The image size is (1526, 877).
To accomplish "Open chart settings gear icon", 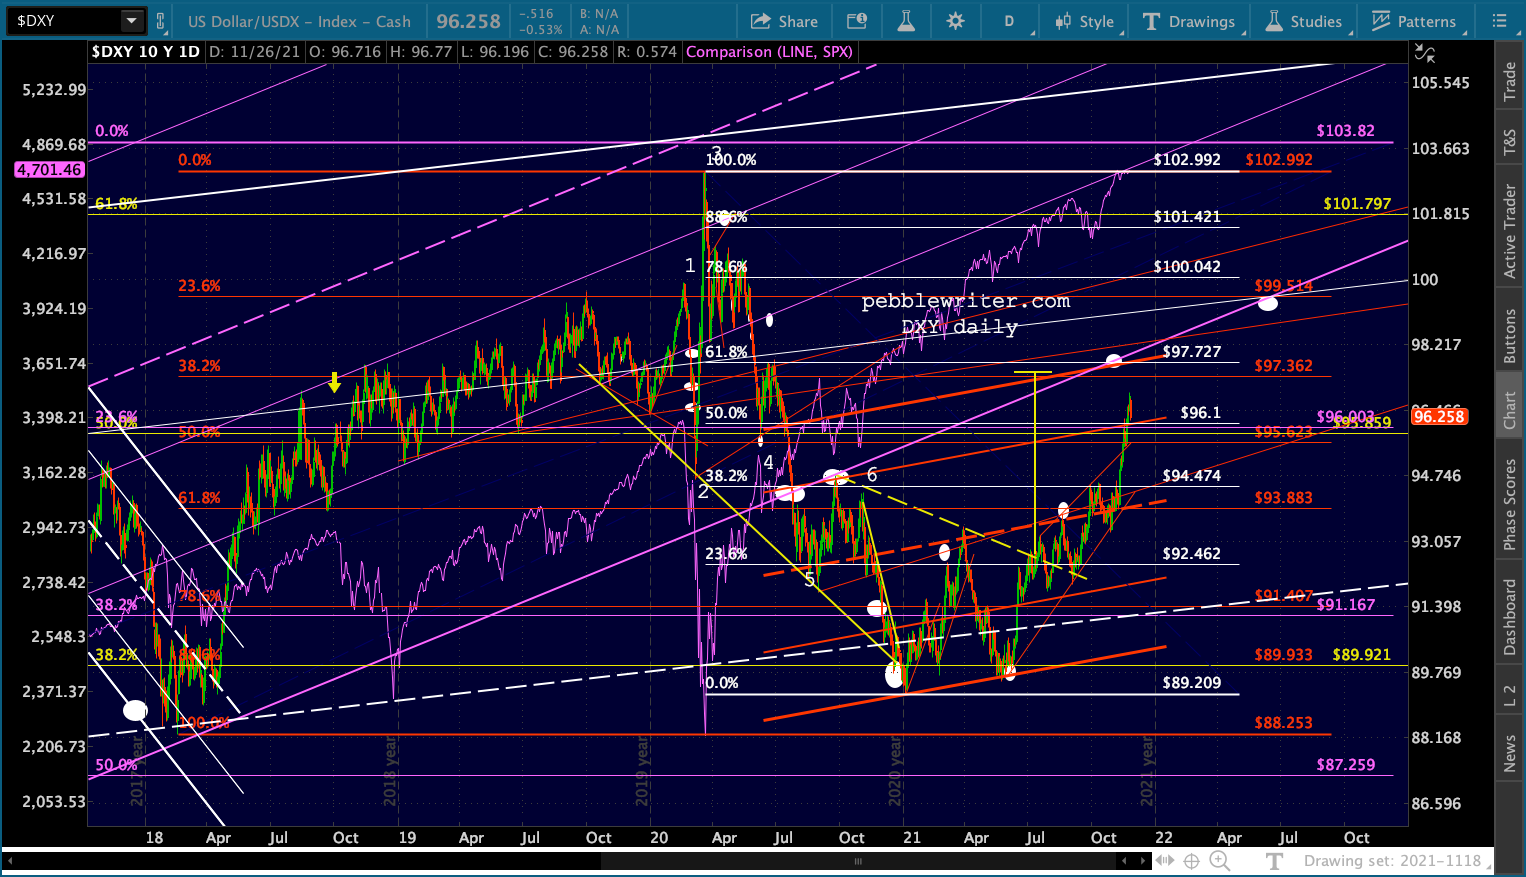I will pos(955,21).
